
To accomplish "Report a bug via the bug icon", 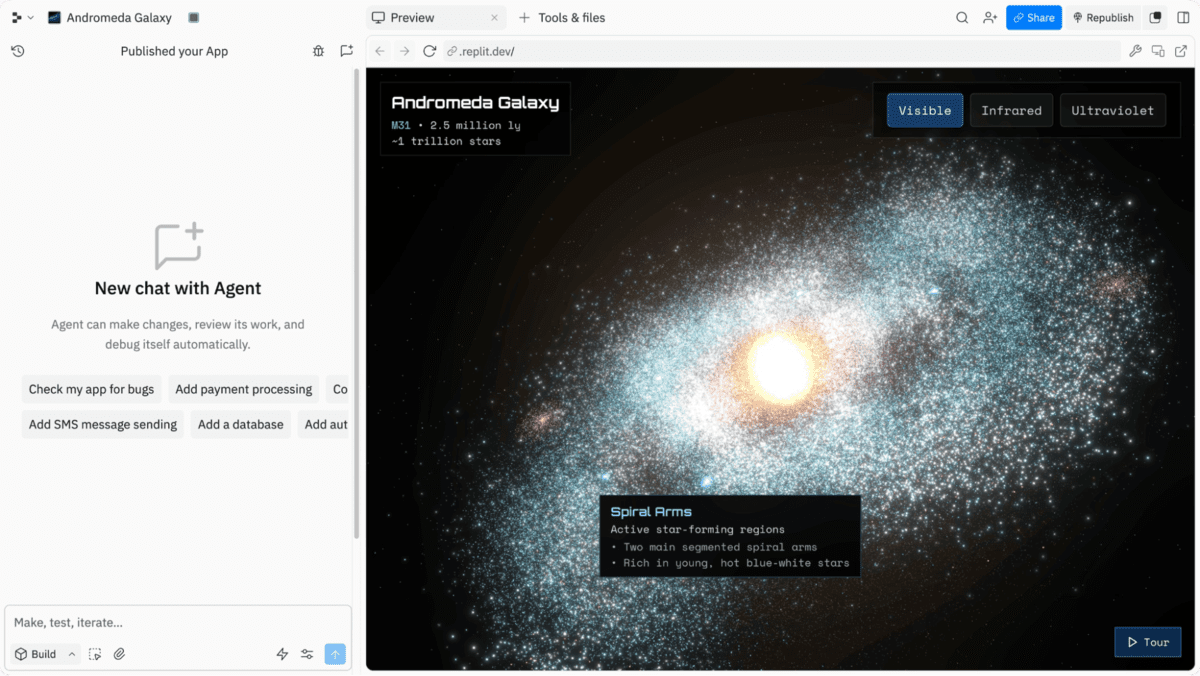I will click(318, 50).
